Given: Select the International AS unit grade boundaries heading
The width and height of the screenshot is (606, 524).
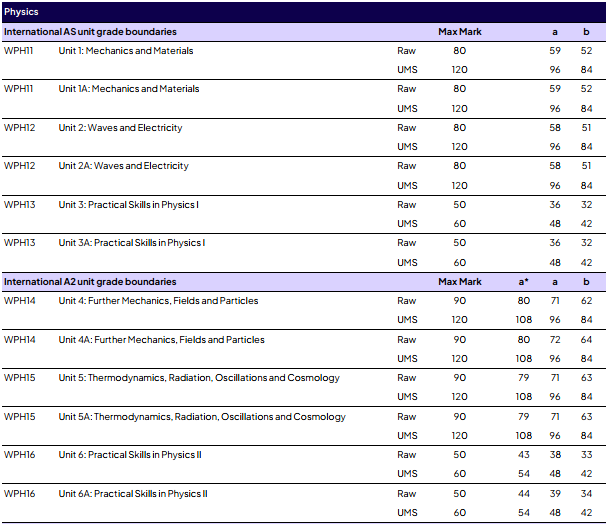Looking at the screenshot, I should coord(90,32).
